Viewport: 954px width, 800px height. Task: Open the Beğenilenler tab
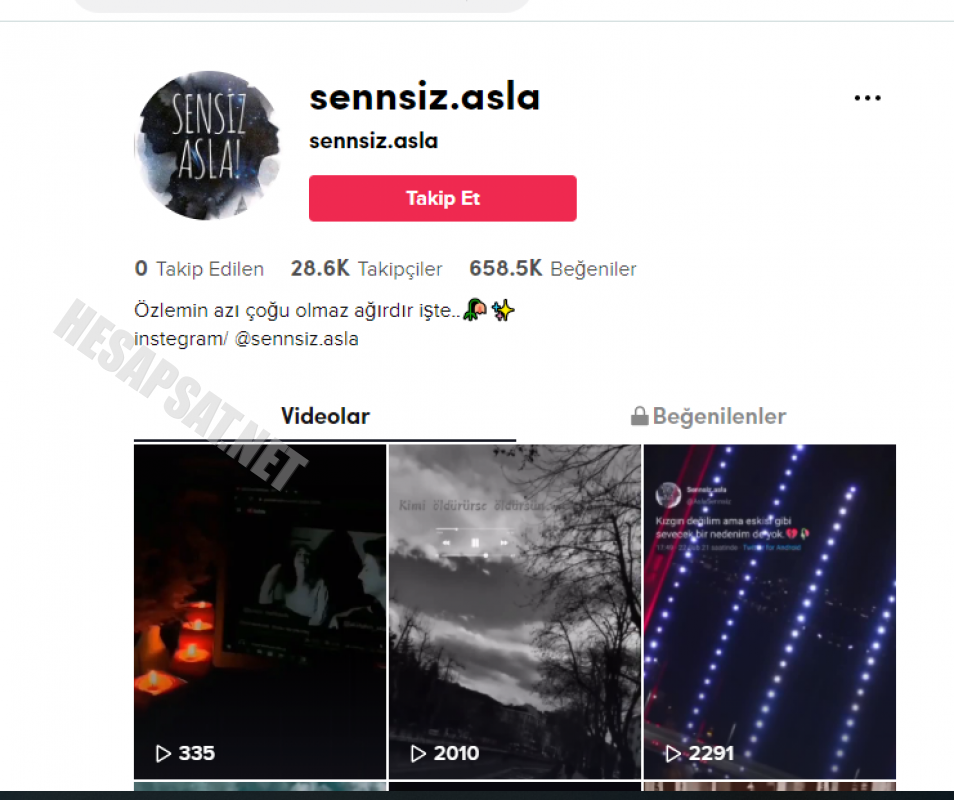click(x=708, y=416)
